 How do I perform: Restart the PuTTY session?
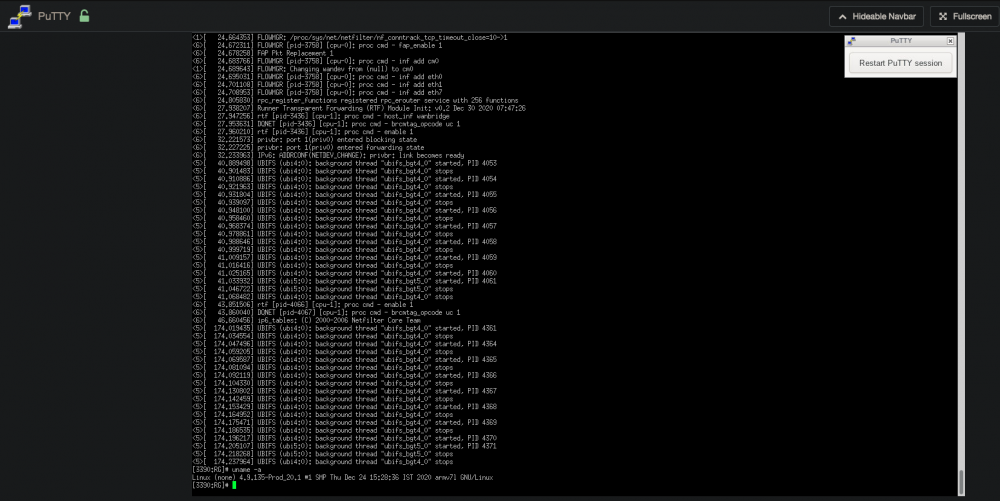click(x=900, y=63)
